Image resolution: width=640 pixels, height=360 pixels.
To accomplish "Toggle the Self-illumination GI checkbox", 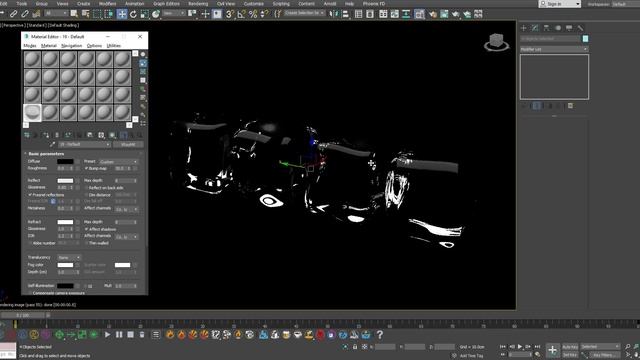I will pyautogui.click(x=86, y=286).
